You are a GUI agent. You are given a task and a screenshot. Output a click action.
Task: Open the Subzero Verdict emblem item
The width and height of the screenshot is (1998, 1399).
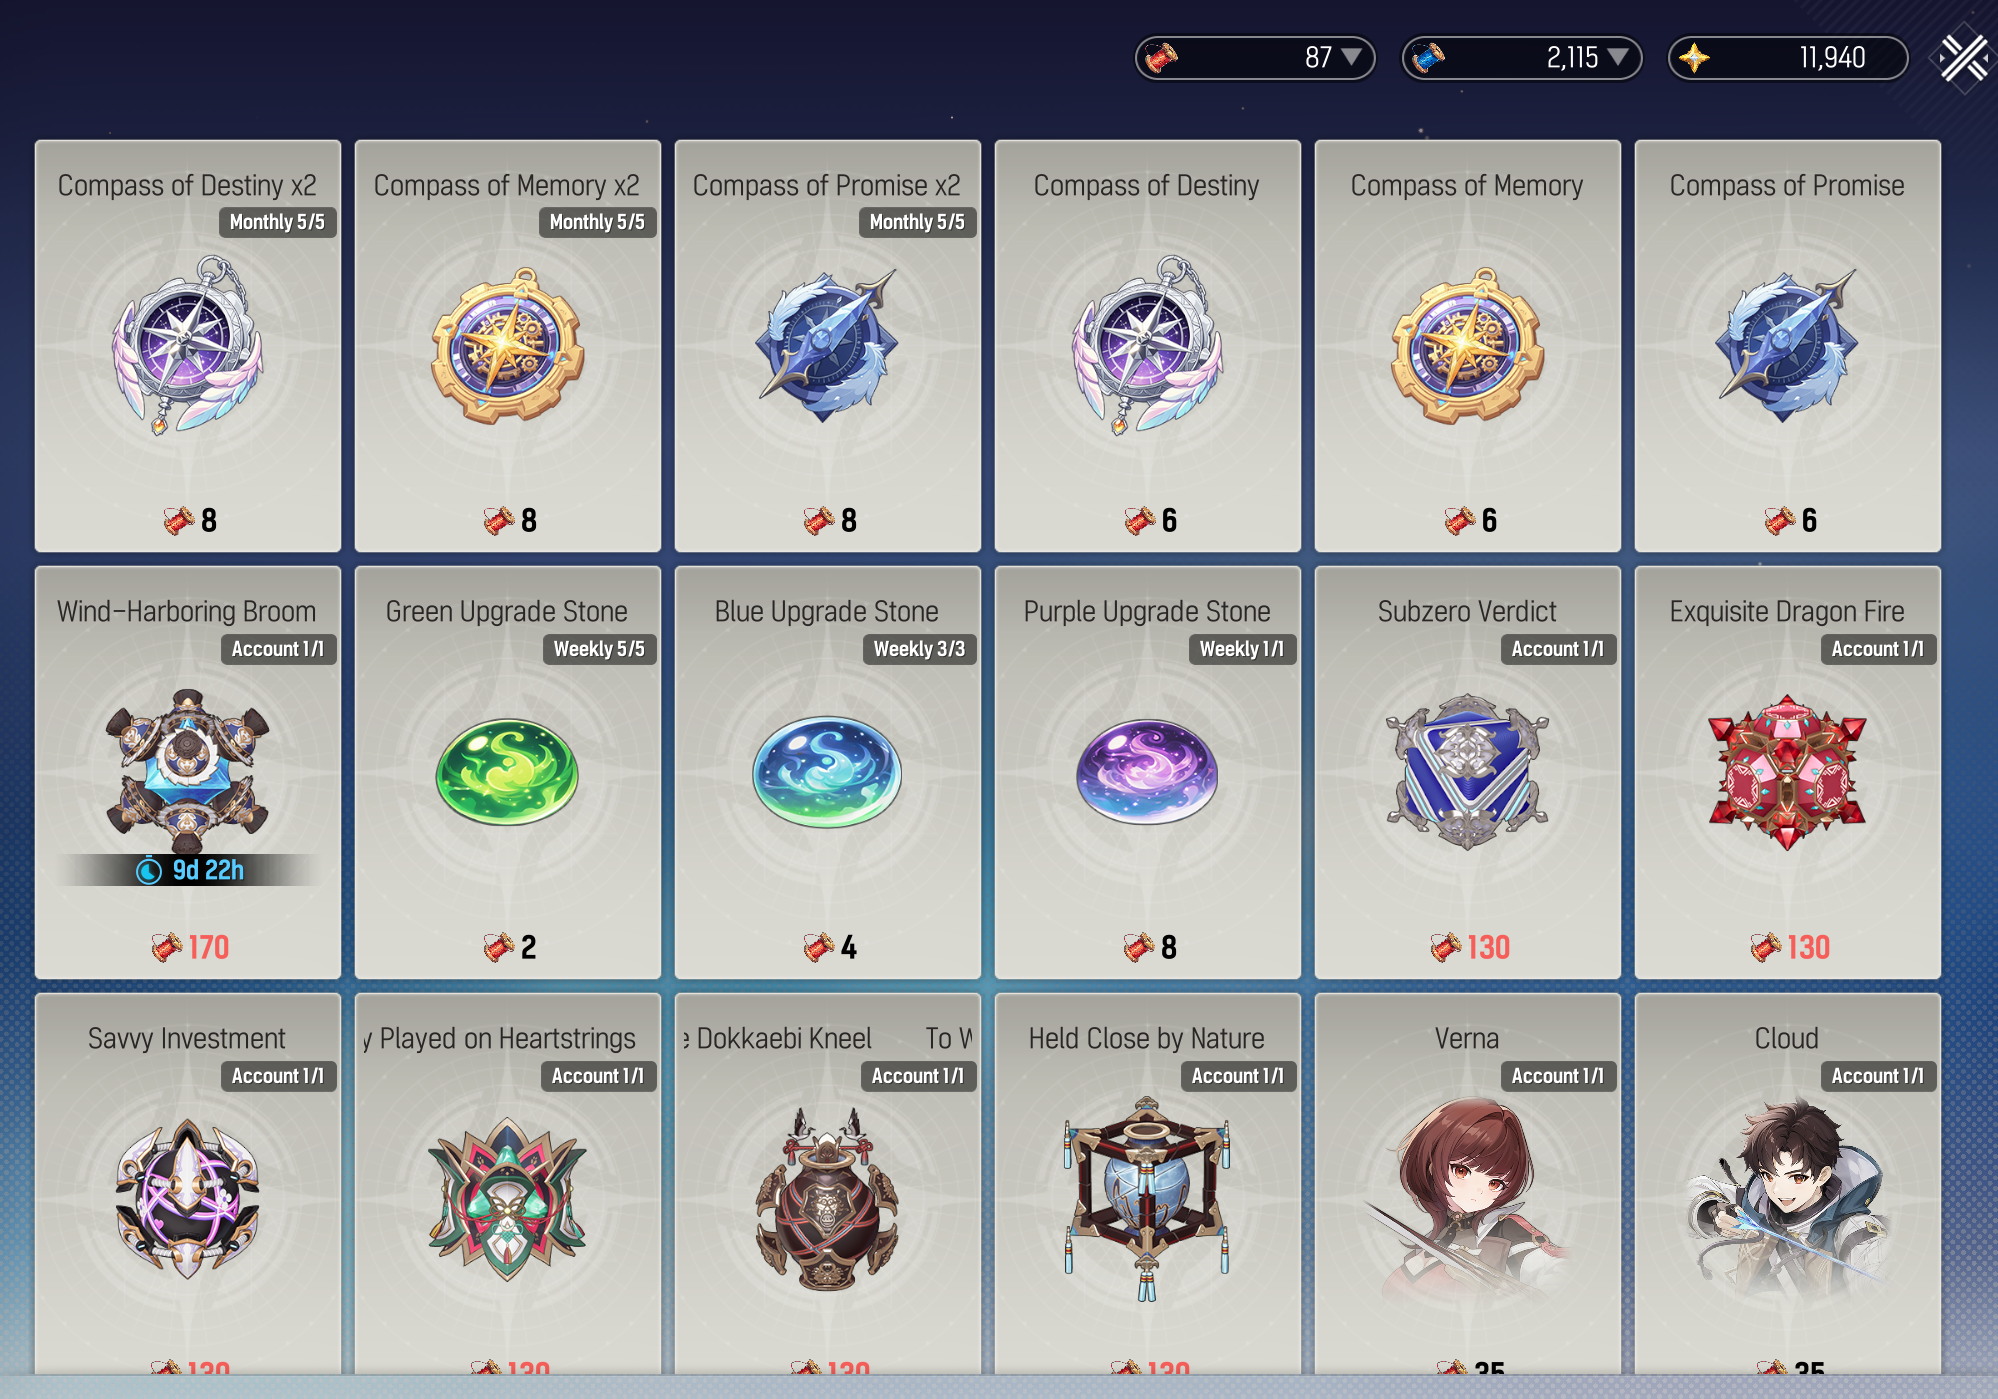(1467, 771)
